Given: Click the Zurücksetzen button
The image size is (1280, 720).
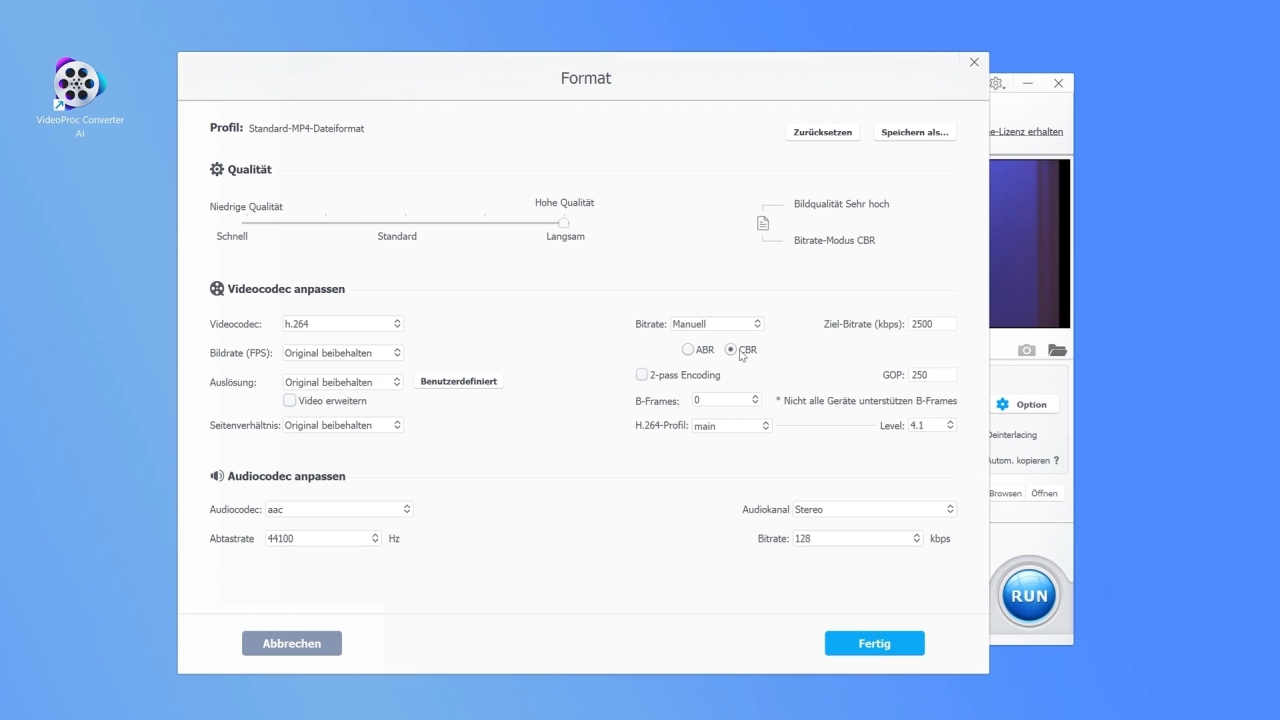Looking at the screenshot, I should 823,132.
